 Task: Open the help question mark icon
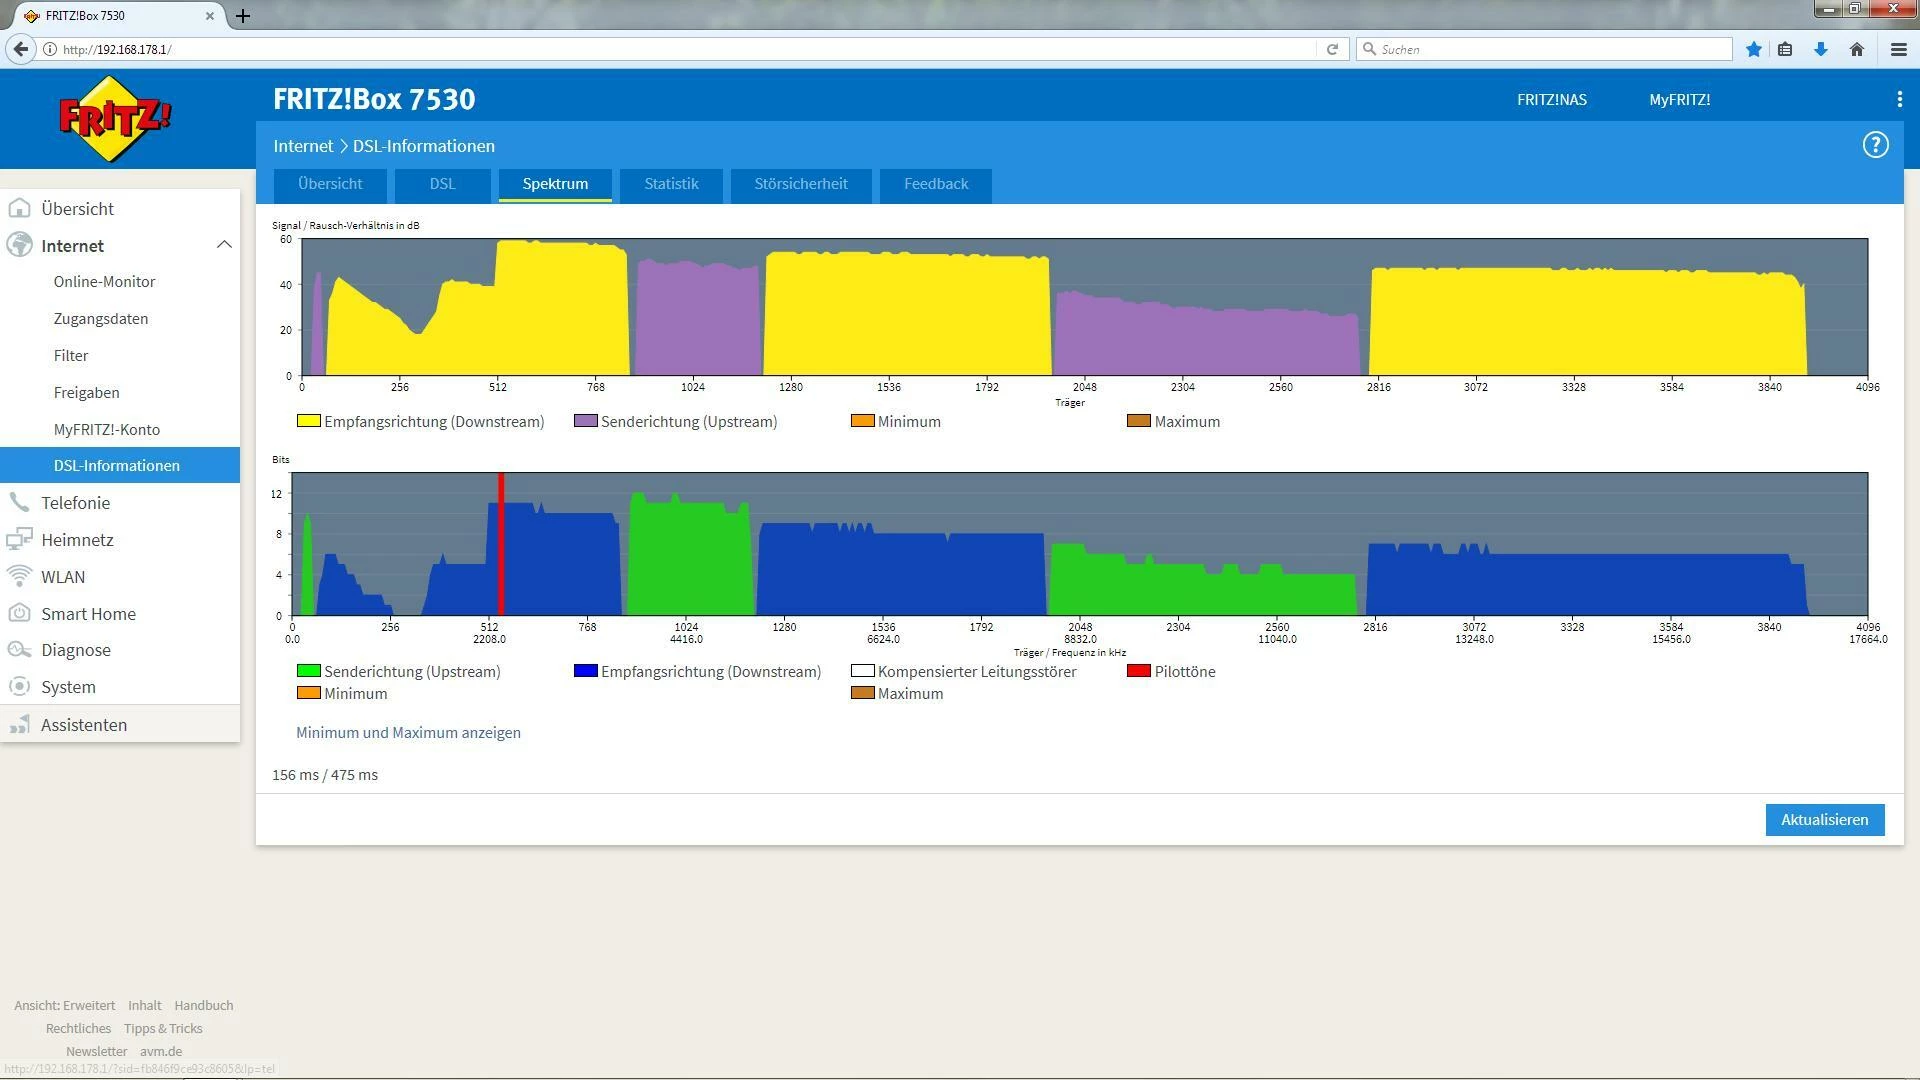click(1875, 145)
